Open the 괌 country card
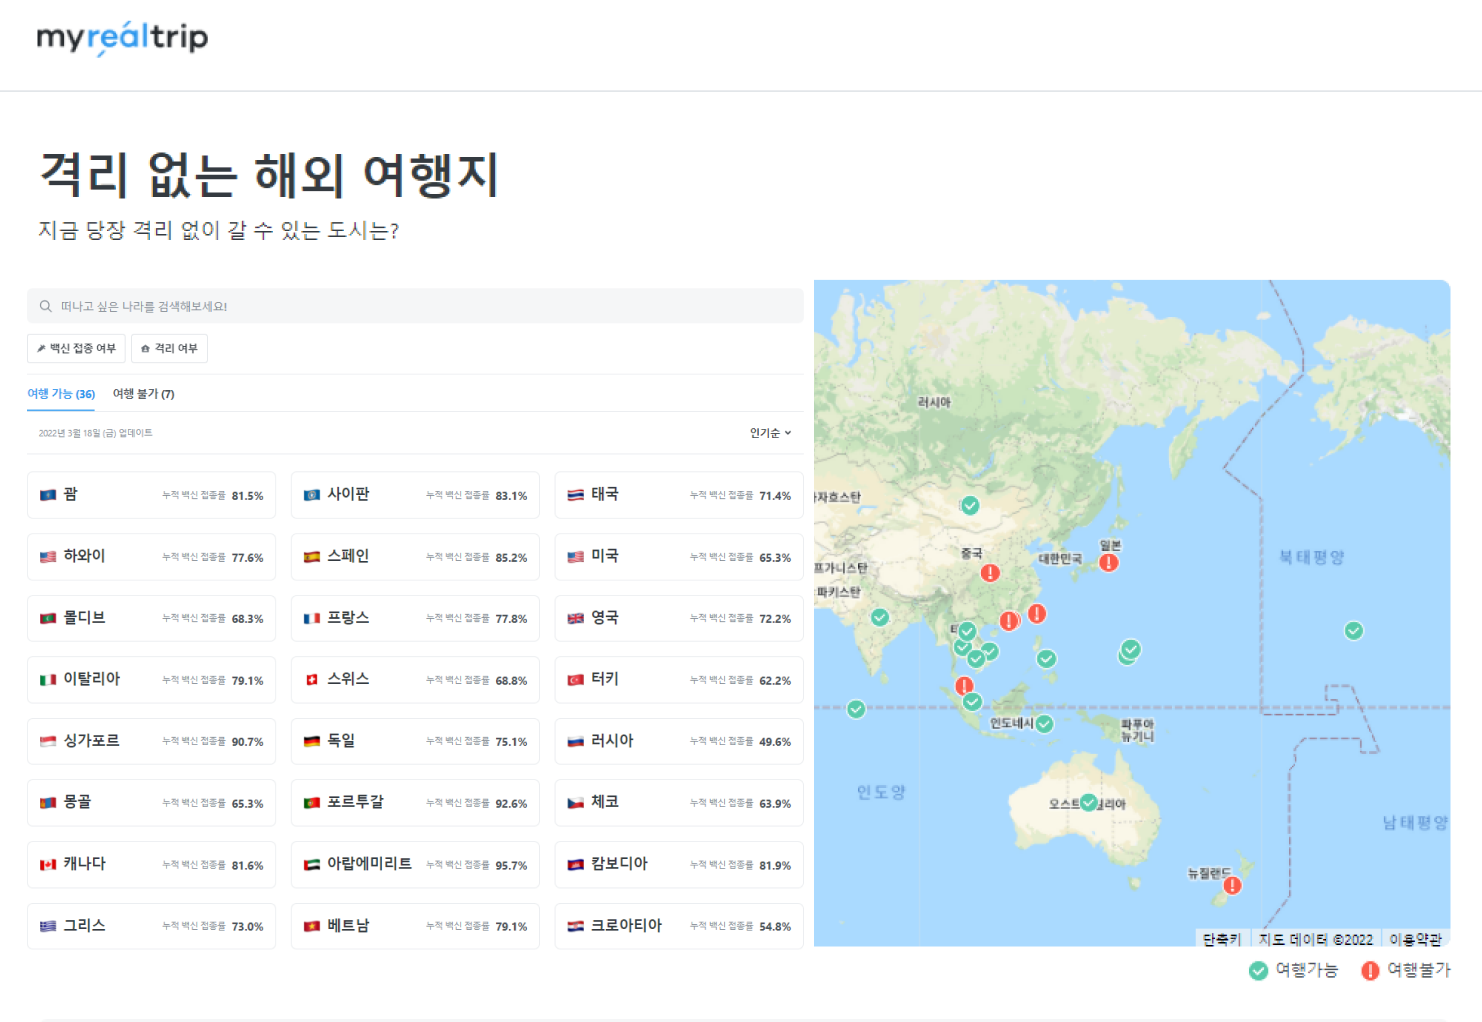Screen dimensions: 1482x1022 (x=151, y=495)
